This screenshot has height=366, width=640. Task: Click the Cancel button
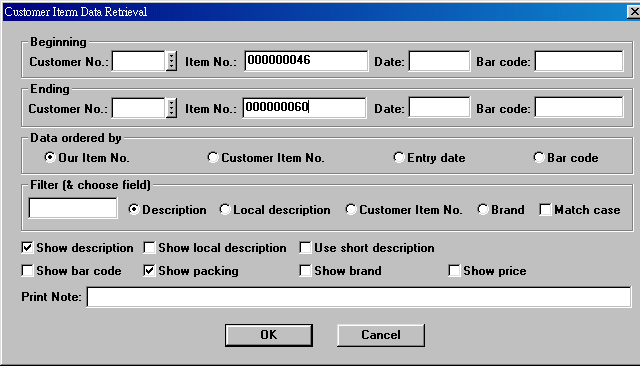[x=381, y=335]
